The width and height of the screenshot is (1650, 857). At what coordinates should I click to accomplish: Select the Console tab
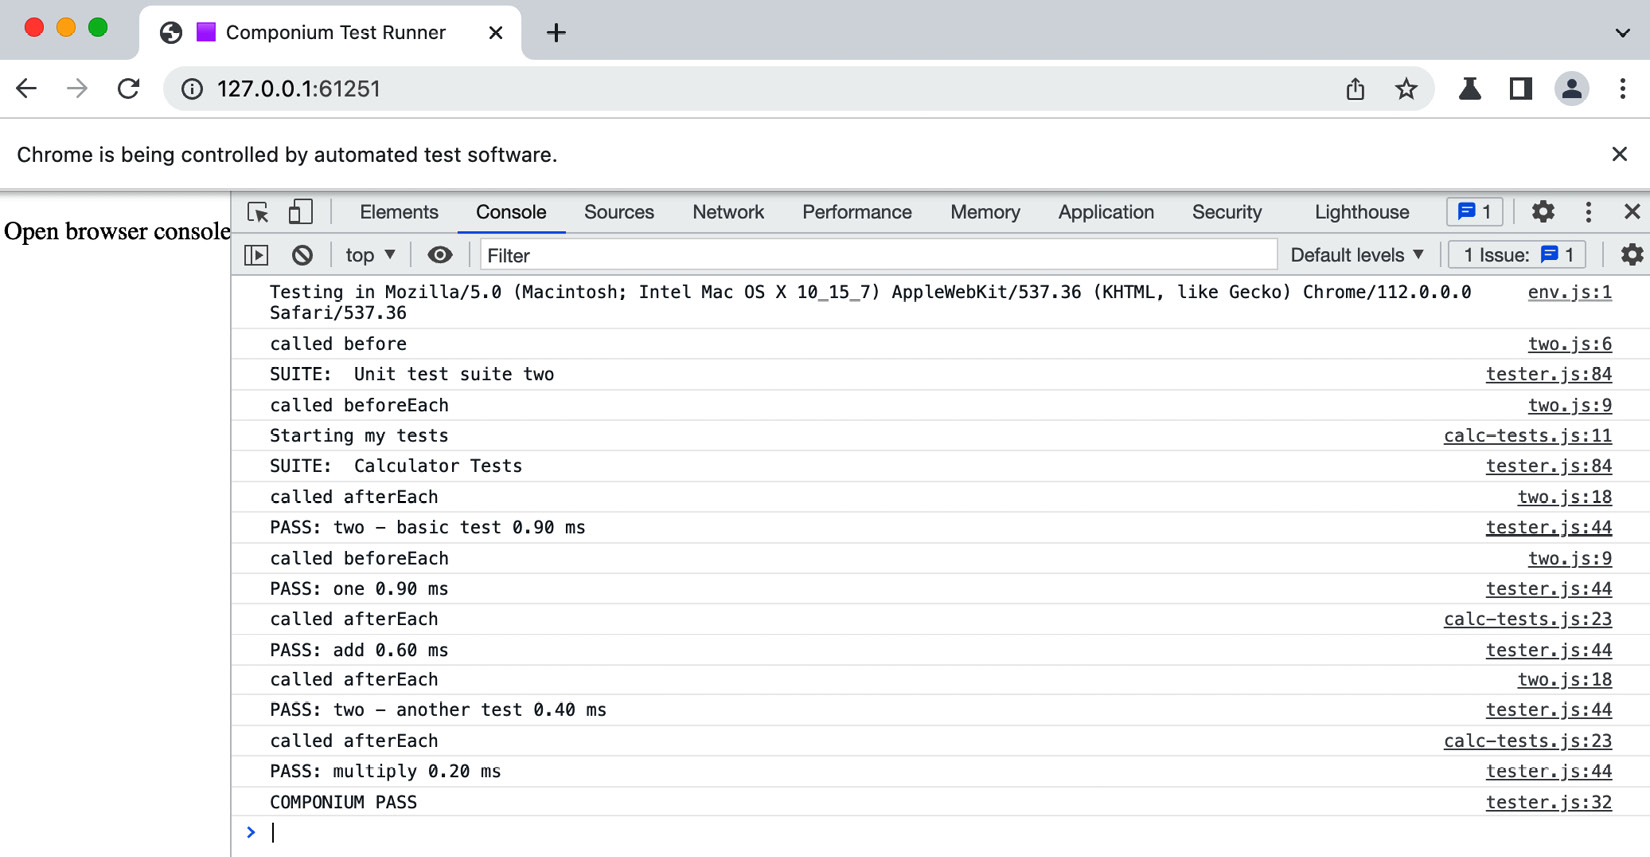coord(511,212)
